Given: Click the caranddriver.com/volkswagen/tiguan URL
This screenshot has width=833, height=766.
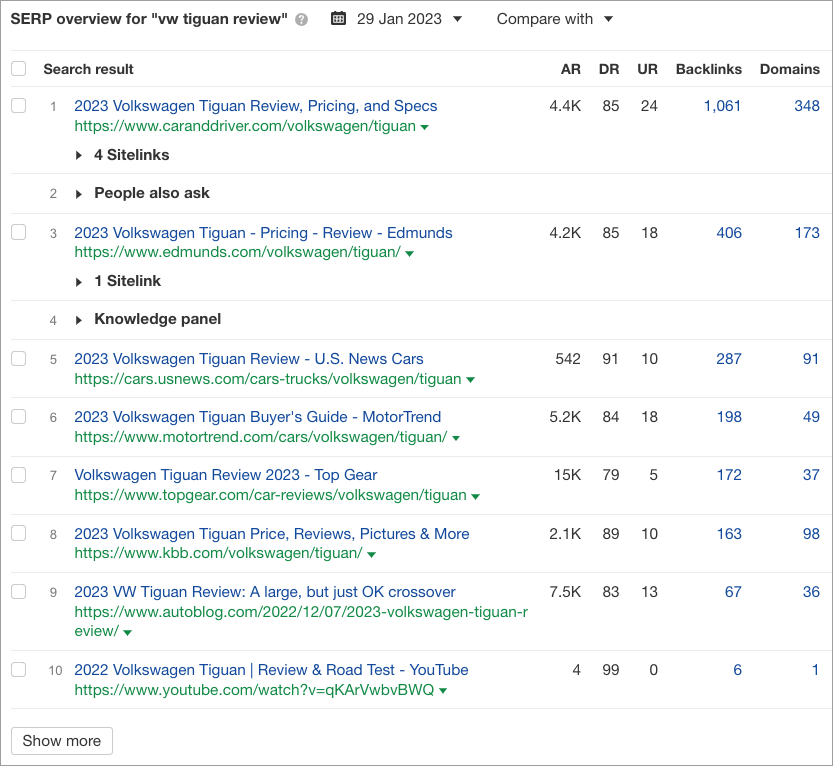Looking at the screenshot, I should coord(245,126).
